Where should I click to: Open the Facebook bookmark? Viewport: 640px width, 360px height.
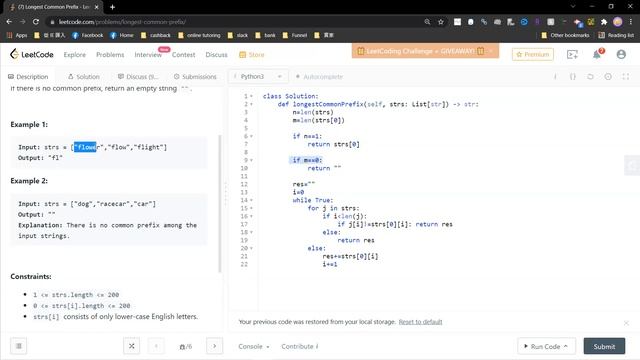(88, 36)
